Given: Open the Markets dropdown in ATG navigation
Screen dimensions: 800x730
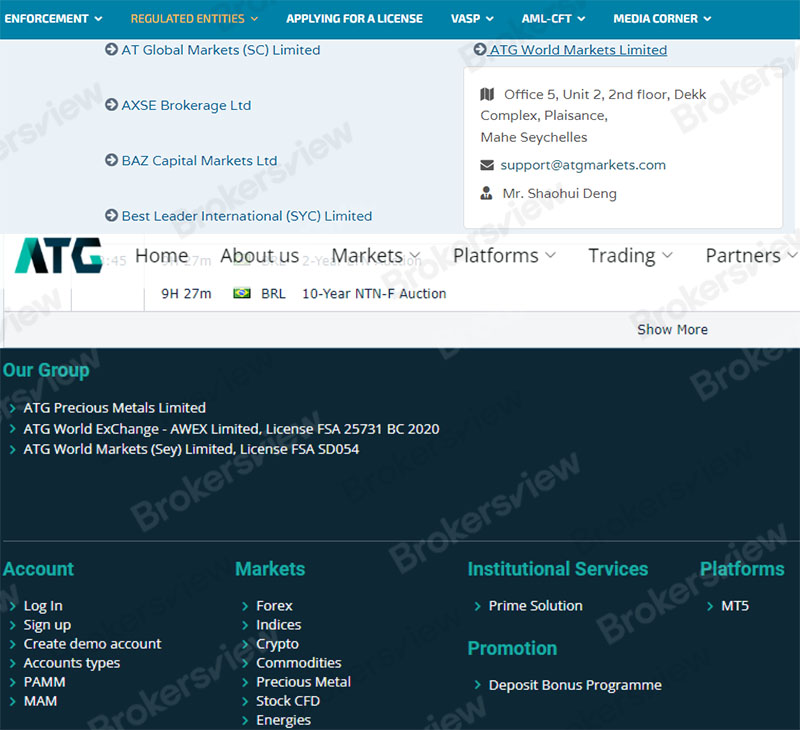Looking at the screenshot, I should (x=375, y=256).
